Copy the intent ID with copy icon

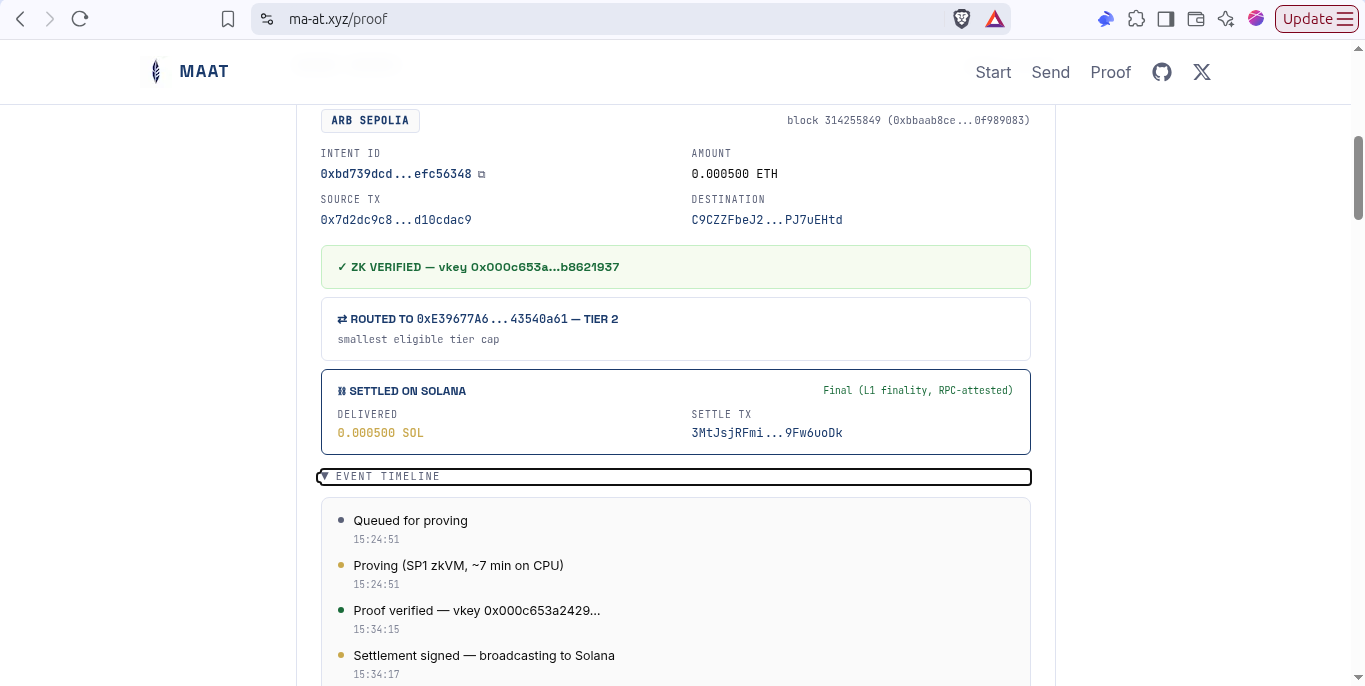pos(481,174)
